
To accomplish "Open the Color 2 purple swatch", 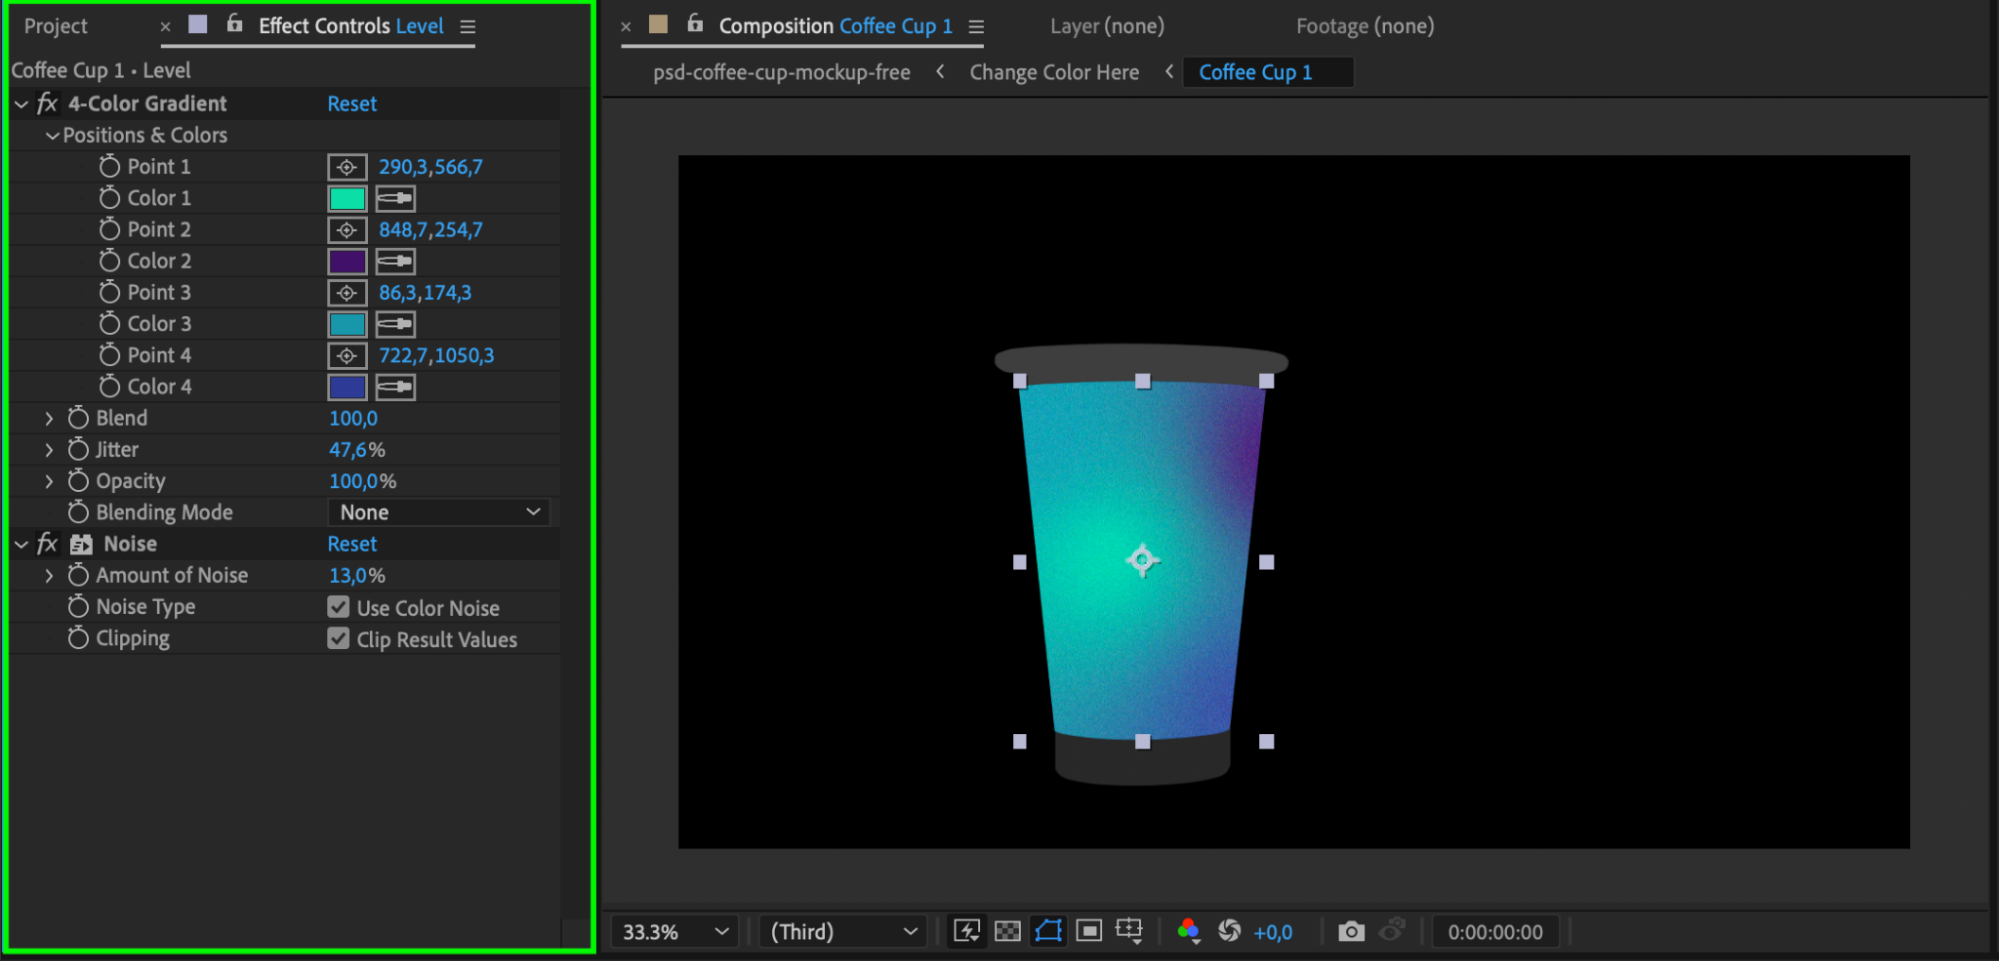I will point(347,261).
